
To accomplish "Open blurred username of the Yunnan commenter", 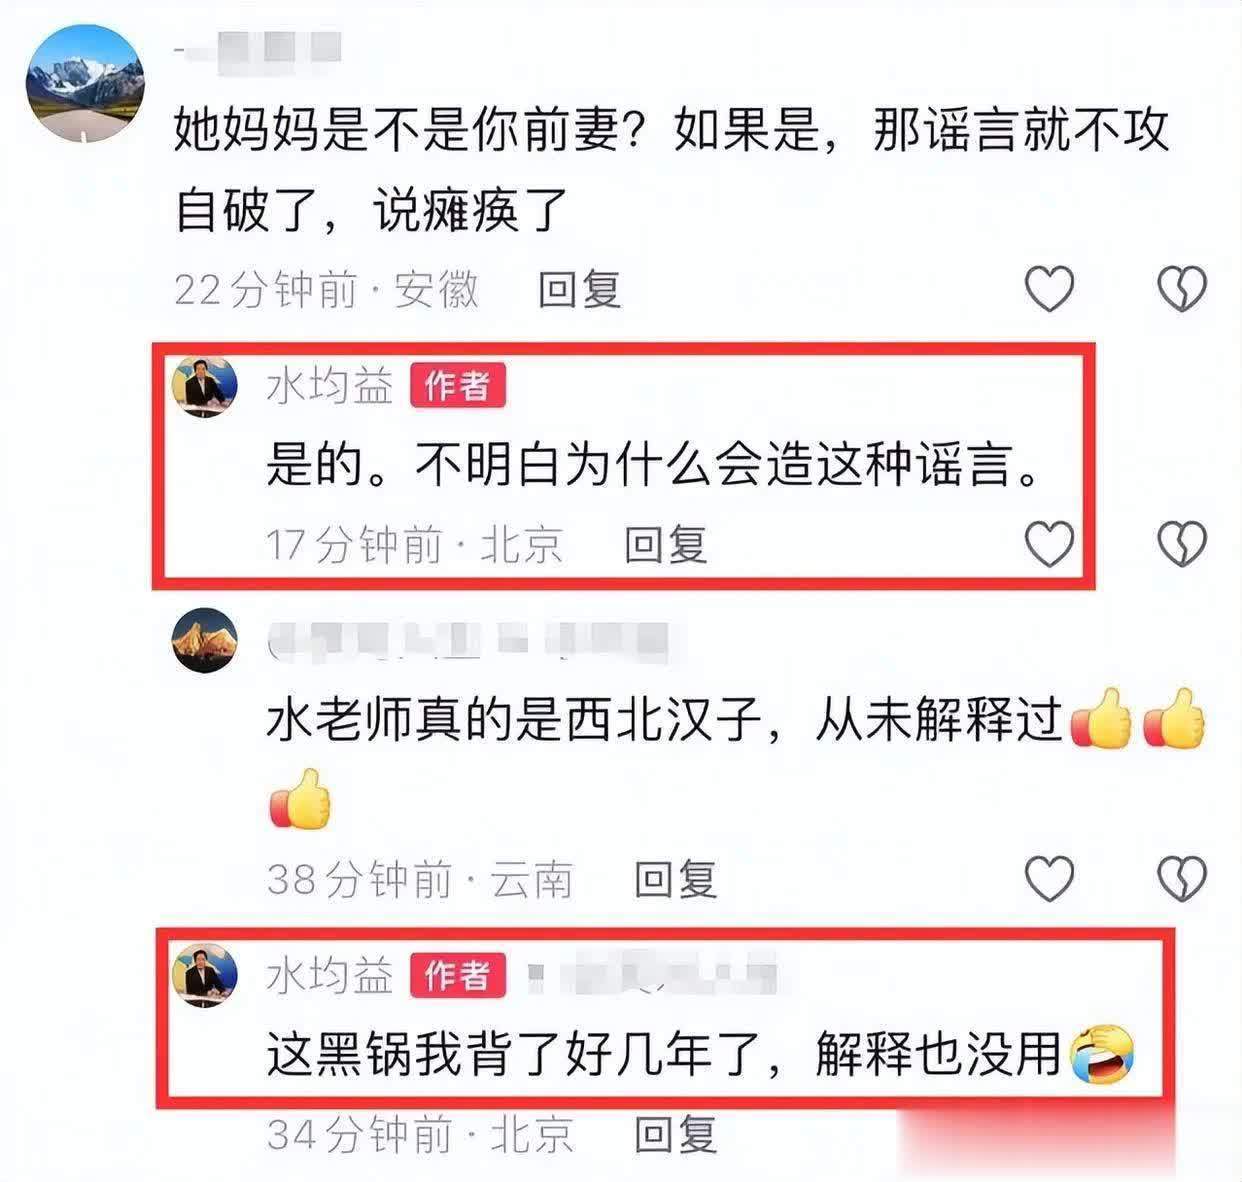I will (x=470, y=641).
